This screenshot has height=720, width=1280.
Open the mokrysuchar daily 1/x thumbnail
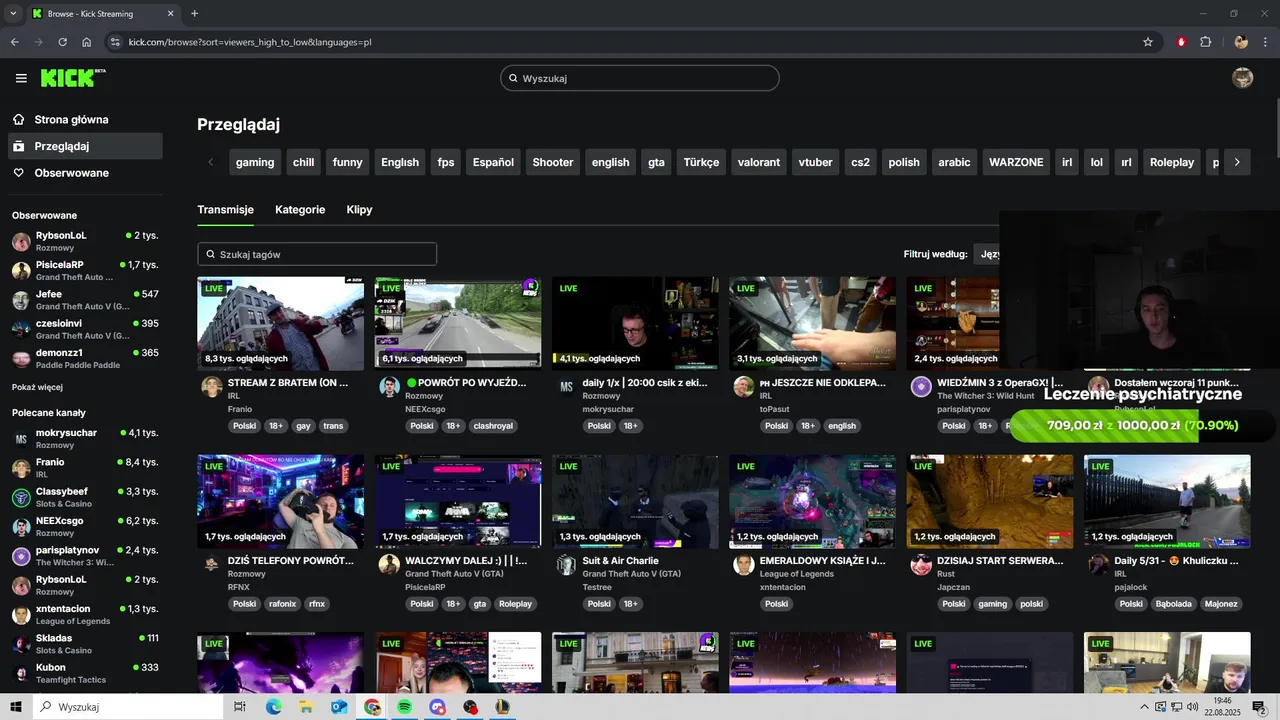tap(635, 323)
